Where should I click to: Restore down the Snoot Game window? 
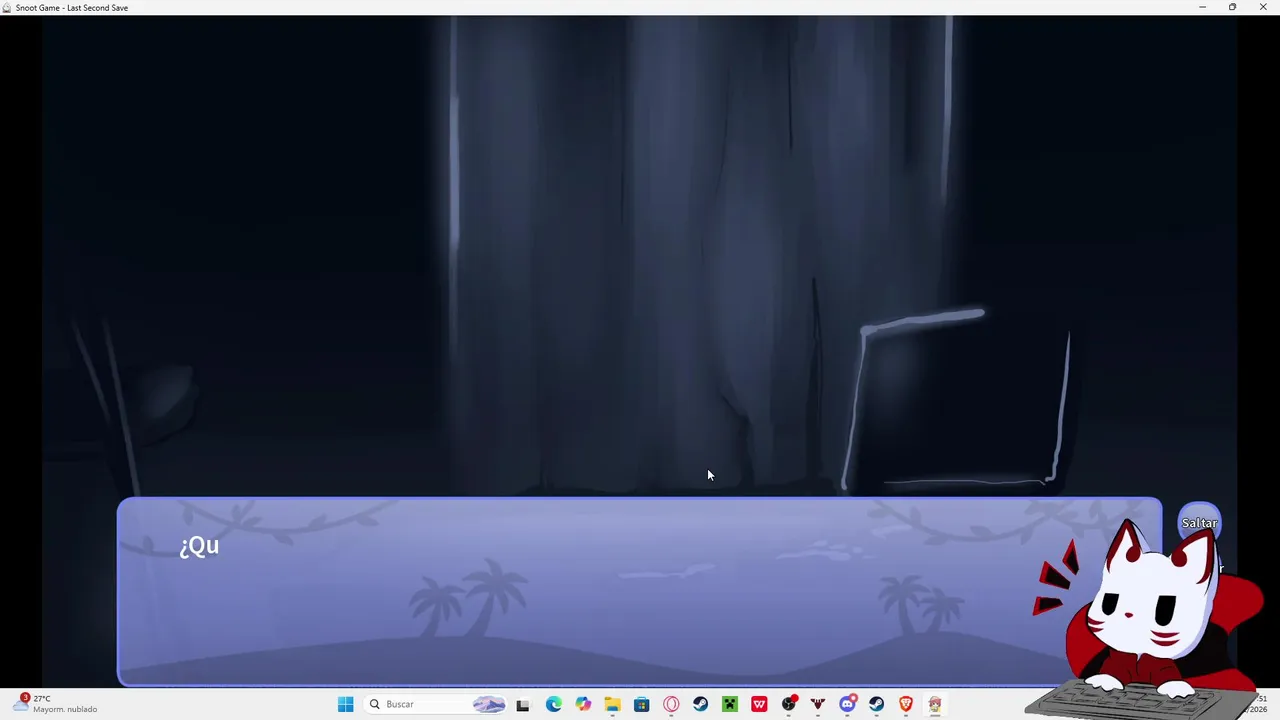pos(1232,7)
